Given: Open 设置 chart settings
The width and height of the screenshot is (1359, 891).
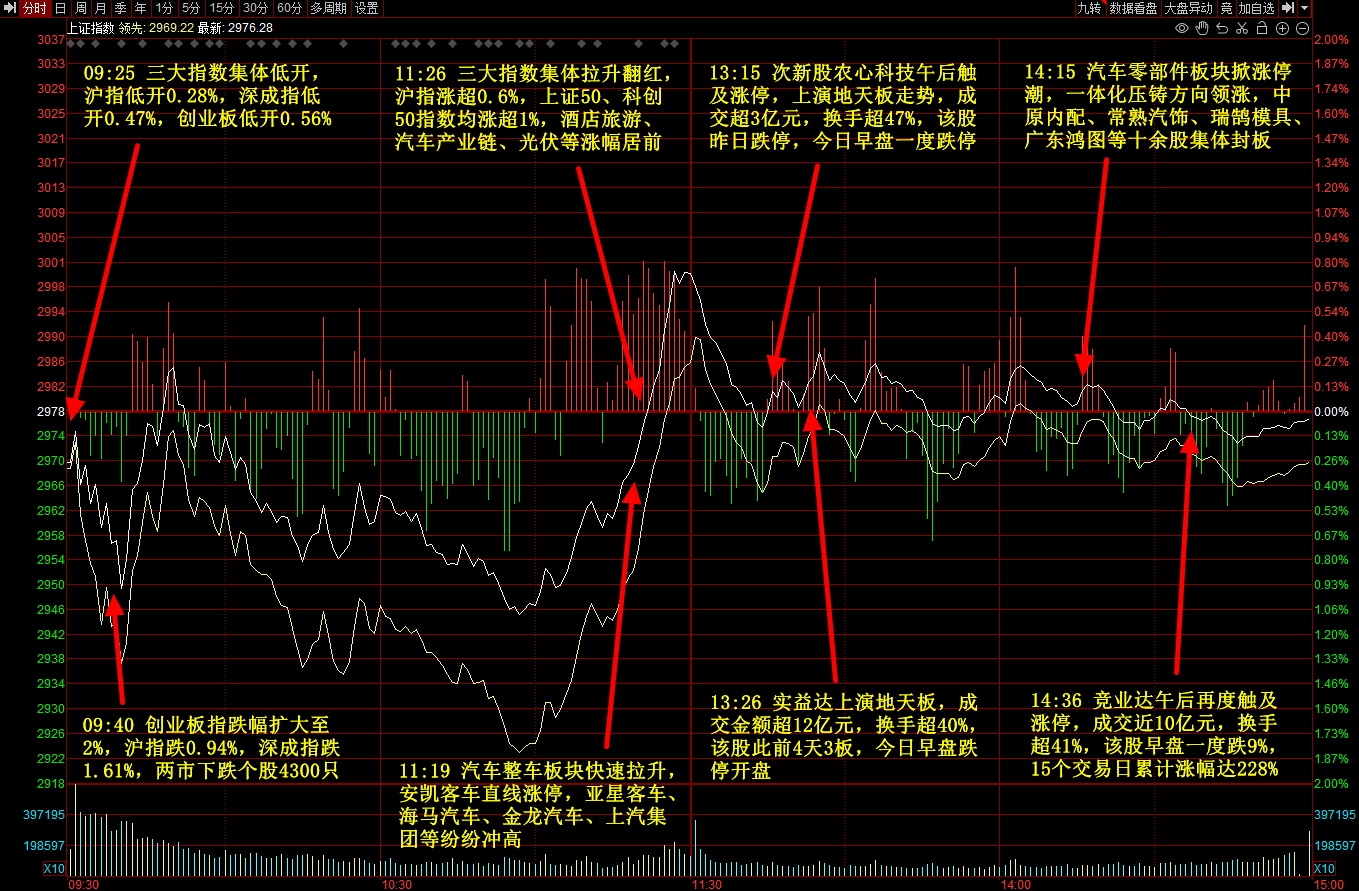Looking at the screenshot, I should tap(367, 8).
